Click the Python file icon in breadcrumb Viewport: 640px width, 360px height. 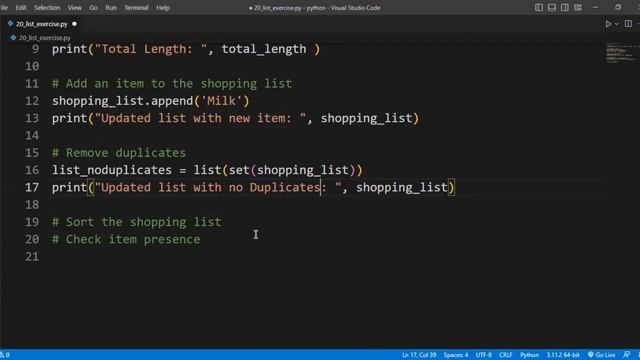click(x=13, y=38)
